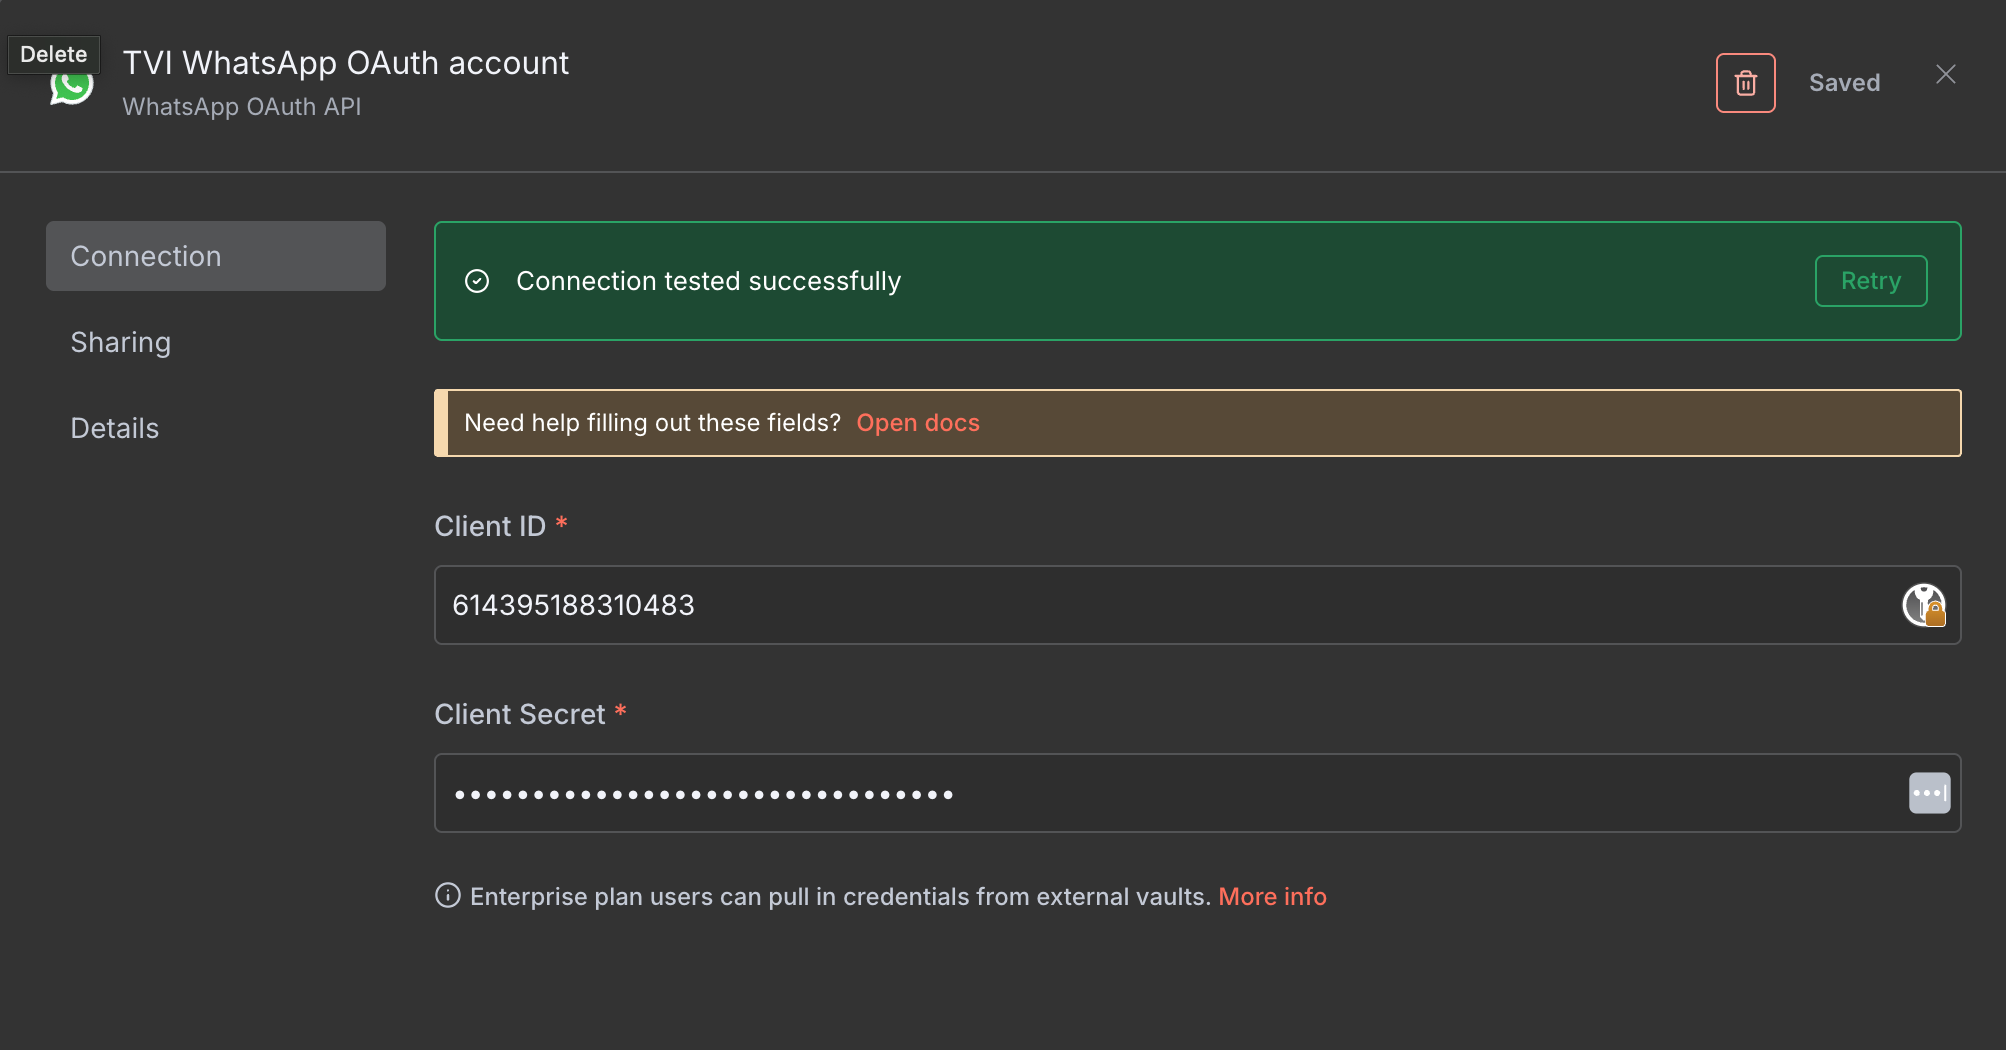Click the Connection tested successfully message

pos(708,281)
